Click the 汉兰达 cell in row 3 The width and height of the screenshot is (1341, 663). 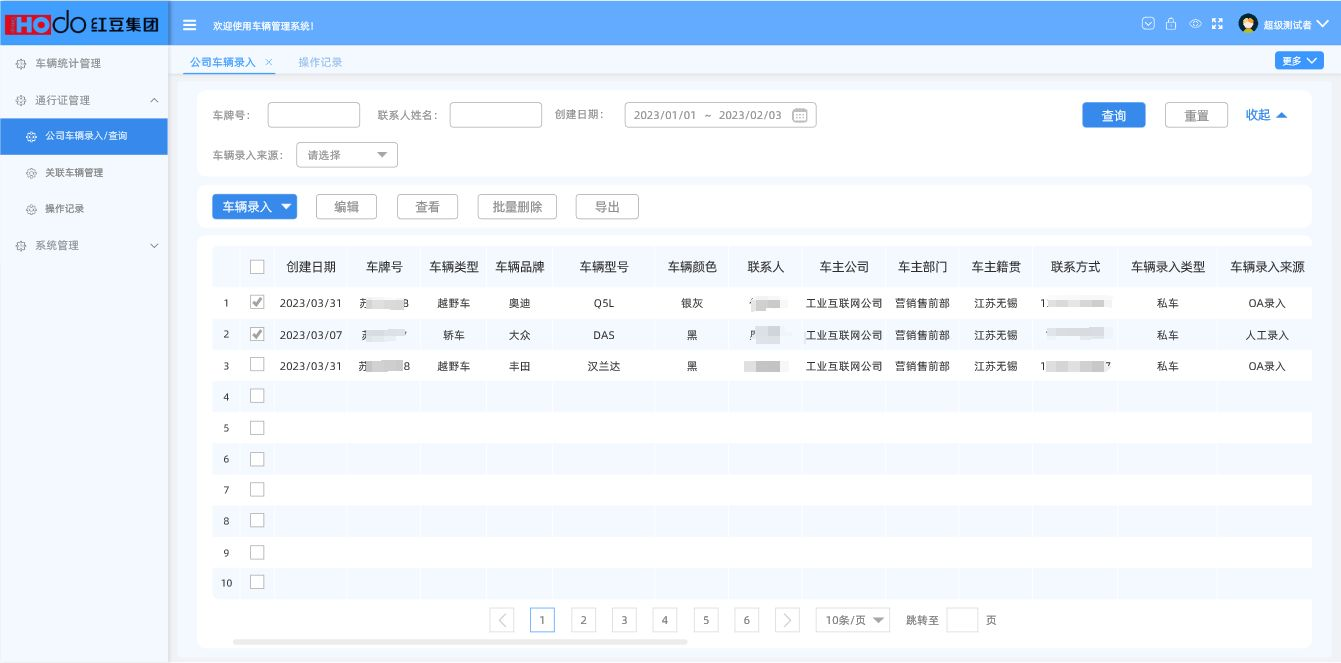pos(604,366)
